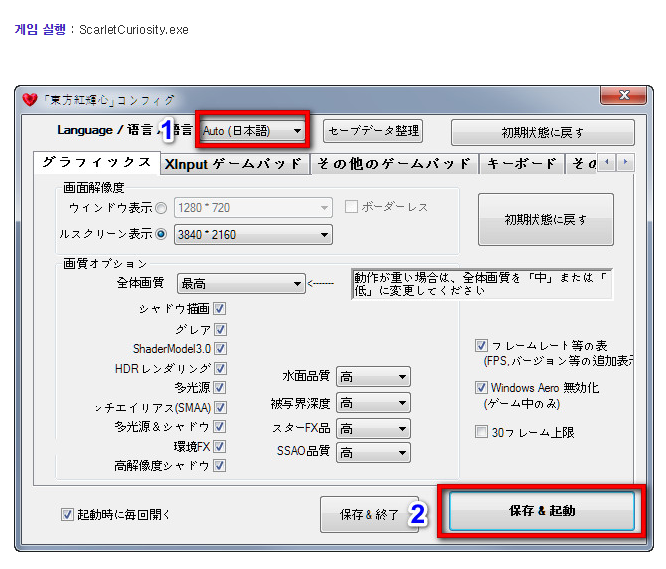The height and width of the screenshot is (569, 666).
Task: Toggle the HDRレンダリング checkbox
Action: 220,368
